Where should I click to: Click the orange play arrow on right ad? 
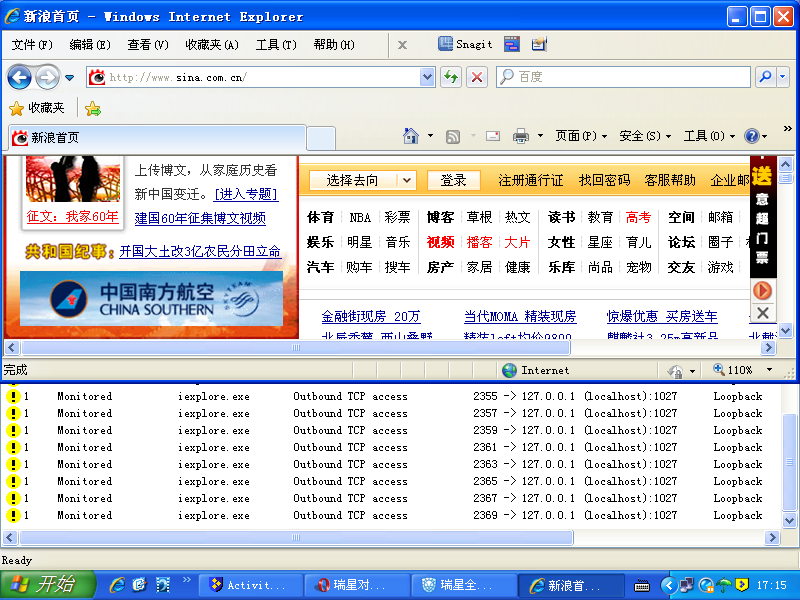pyautogui.click(x=762, y=290)
